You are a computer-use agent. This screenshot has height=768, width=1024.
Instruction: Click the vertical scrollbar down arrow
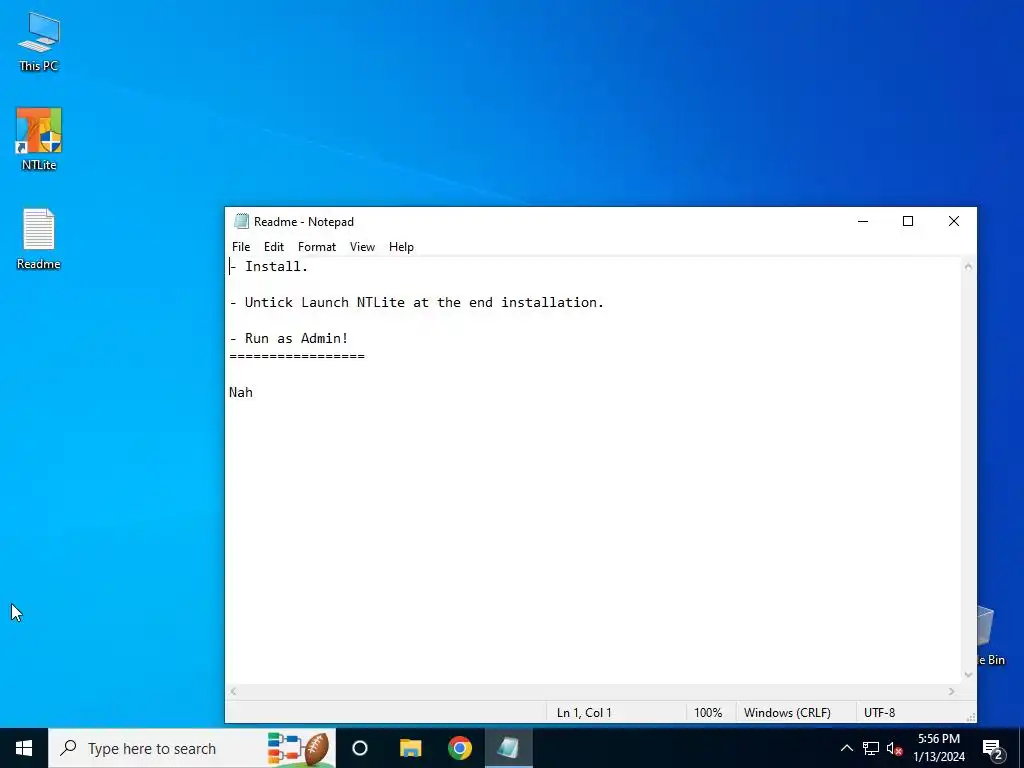pos(968,675)
